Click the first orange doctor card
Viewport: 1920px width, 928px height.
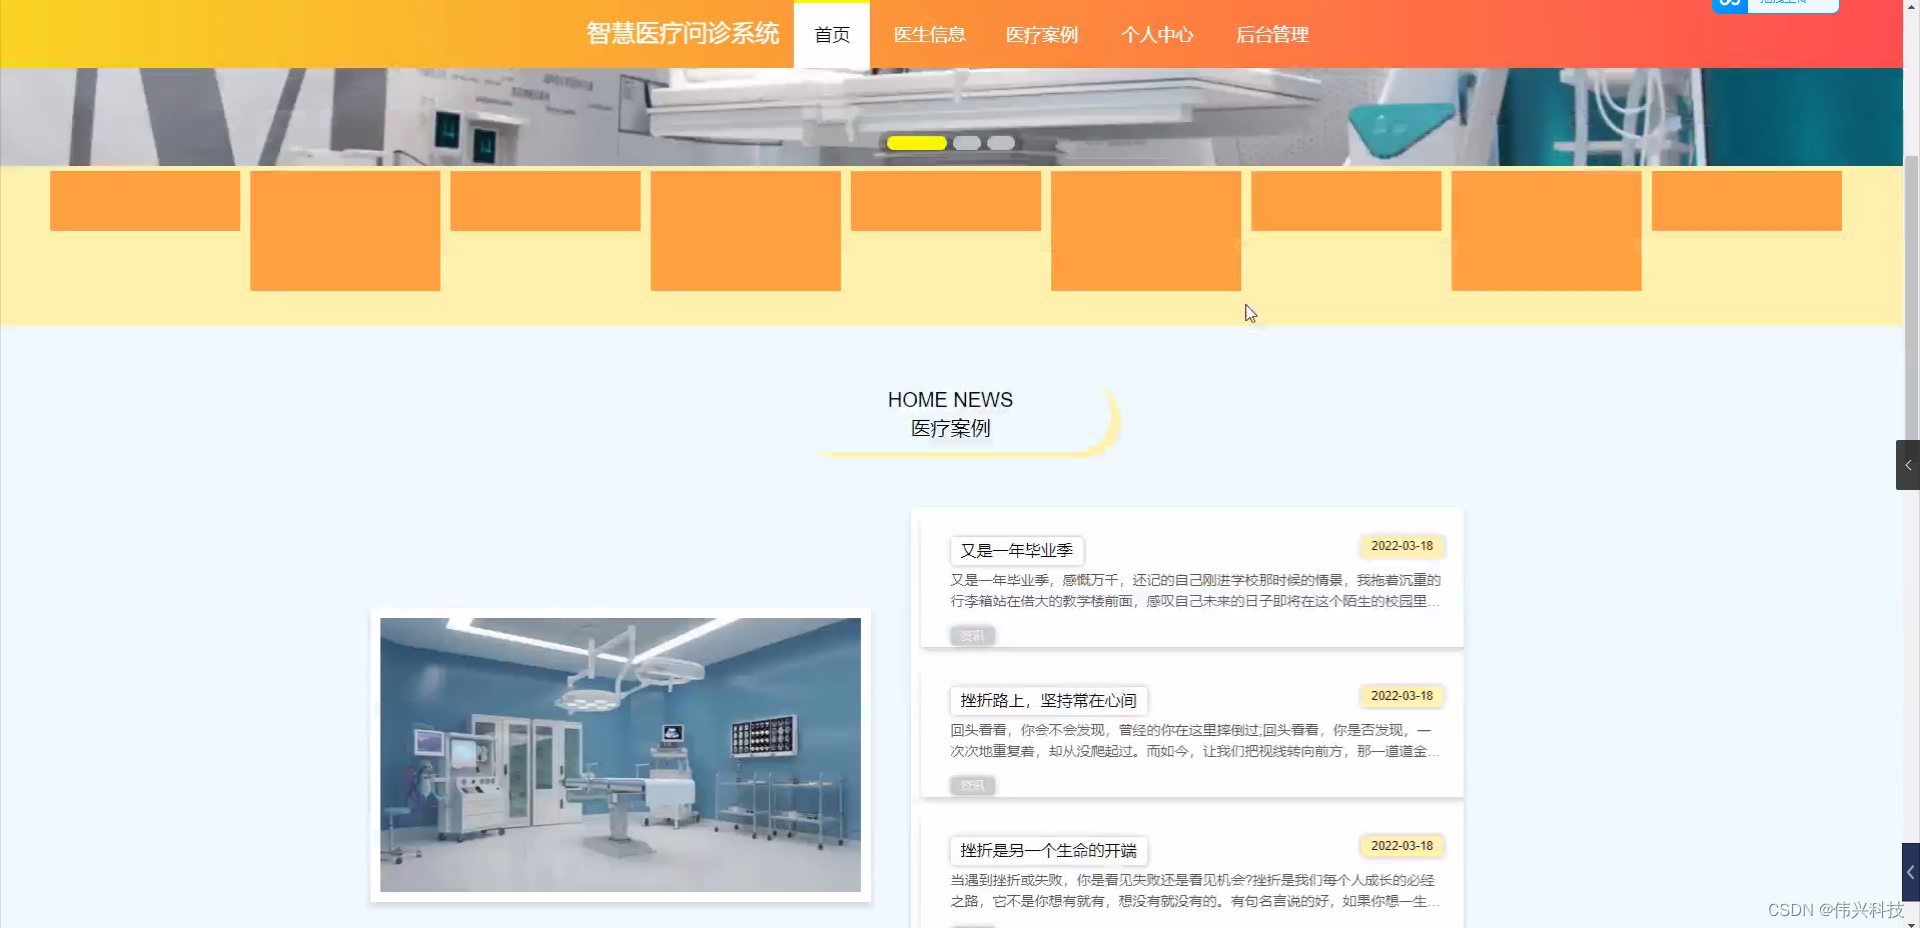[x=144, y=200]
